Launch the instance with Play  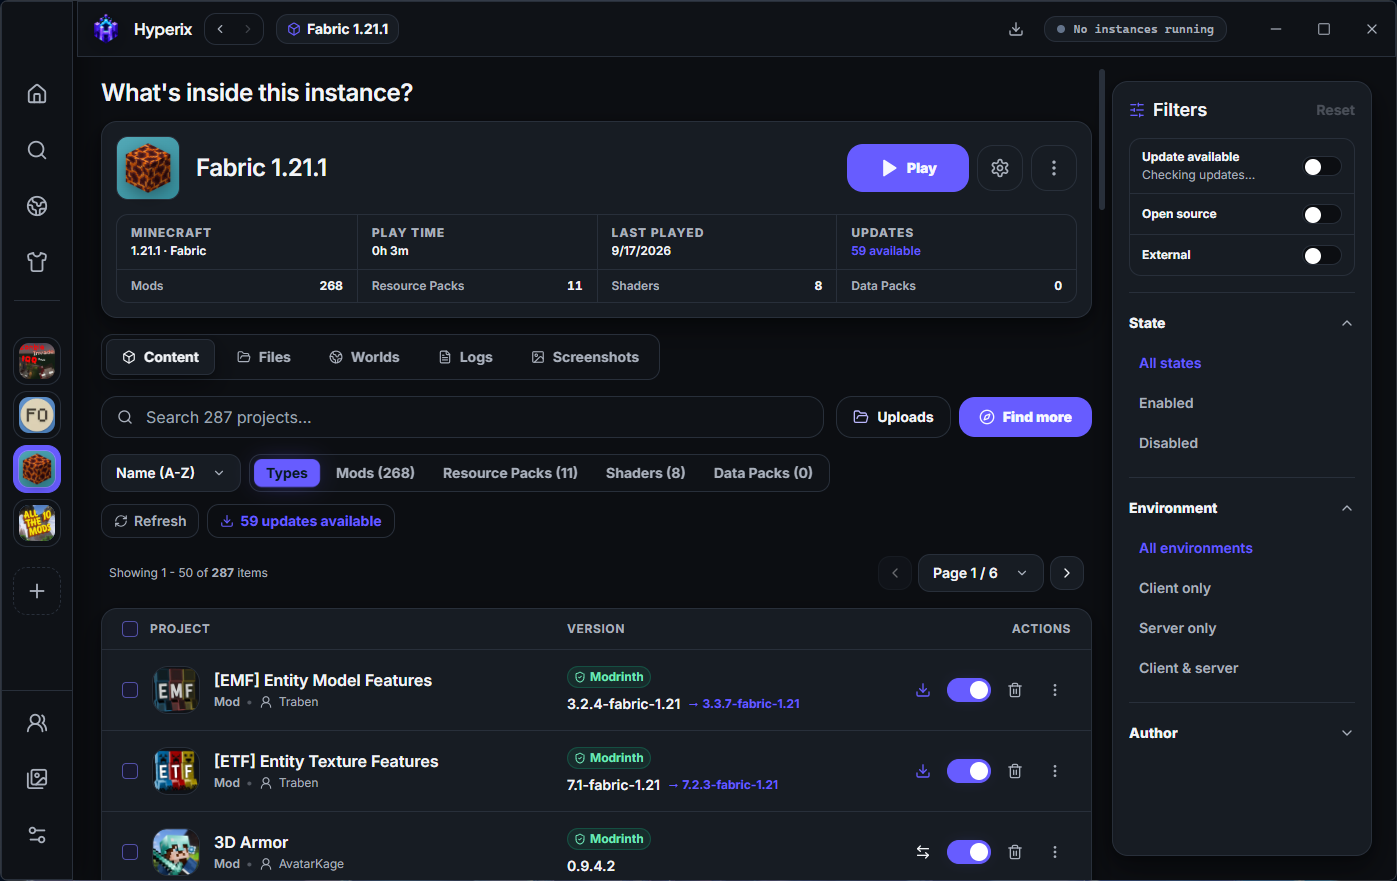coord(908,168)
